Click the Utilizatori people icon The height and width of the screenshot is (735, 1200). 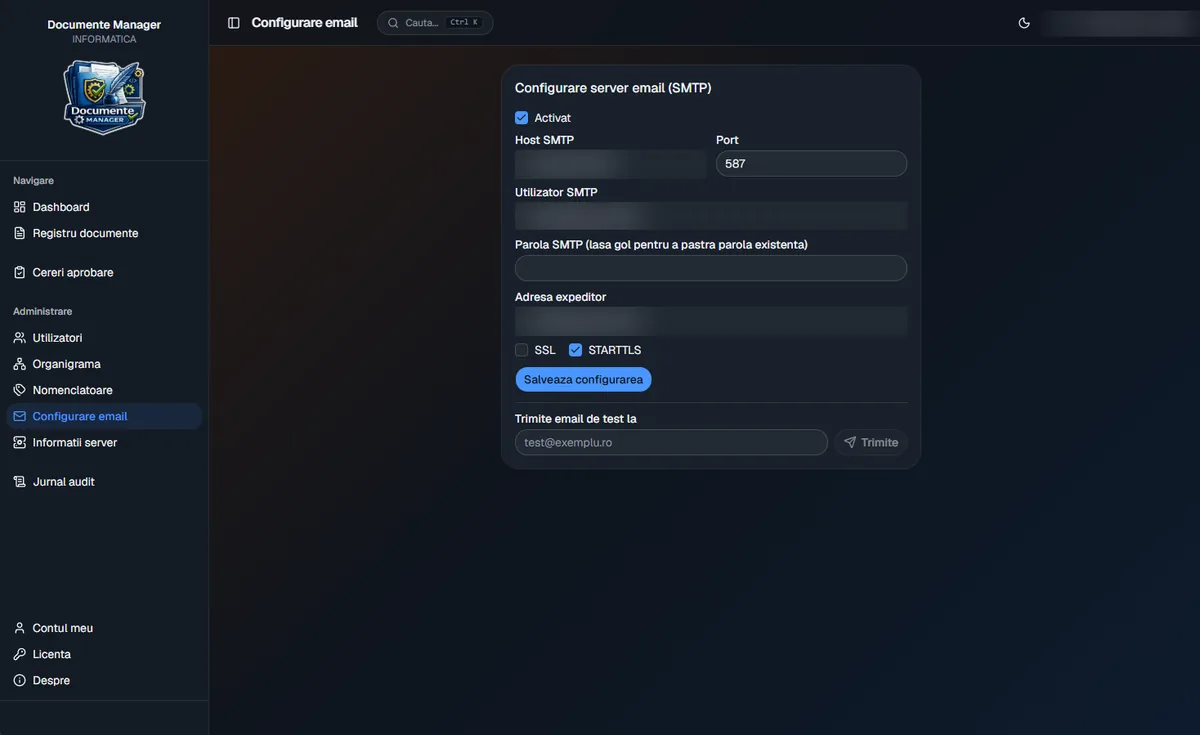tap(20, 338)
